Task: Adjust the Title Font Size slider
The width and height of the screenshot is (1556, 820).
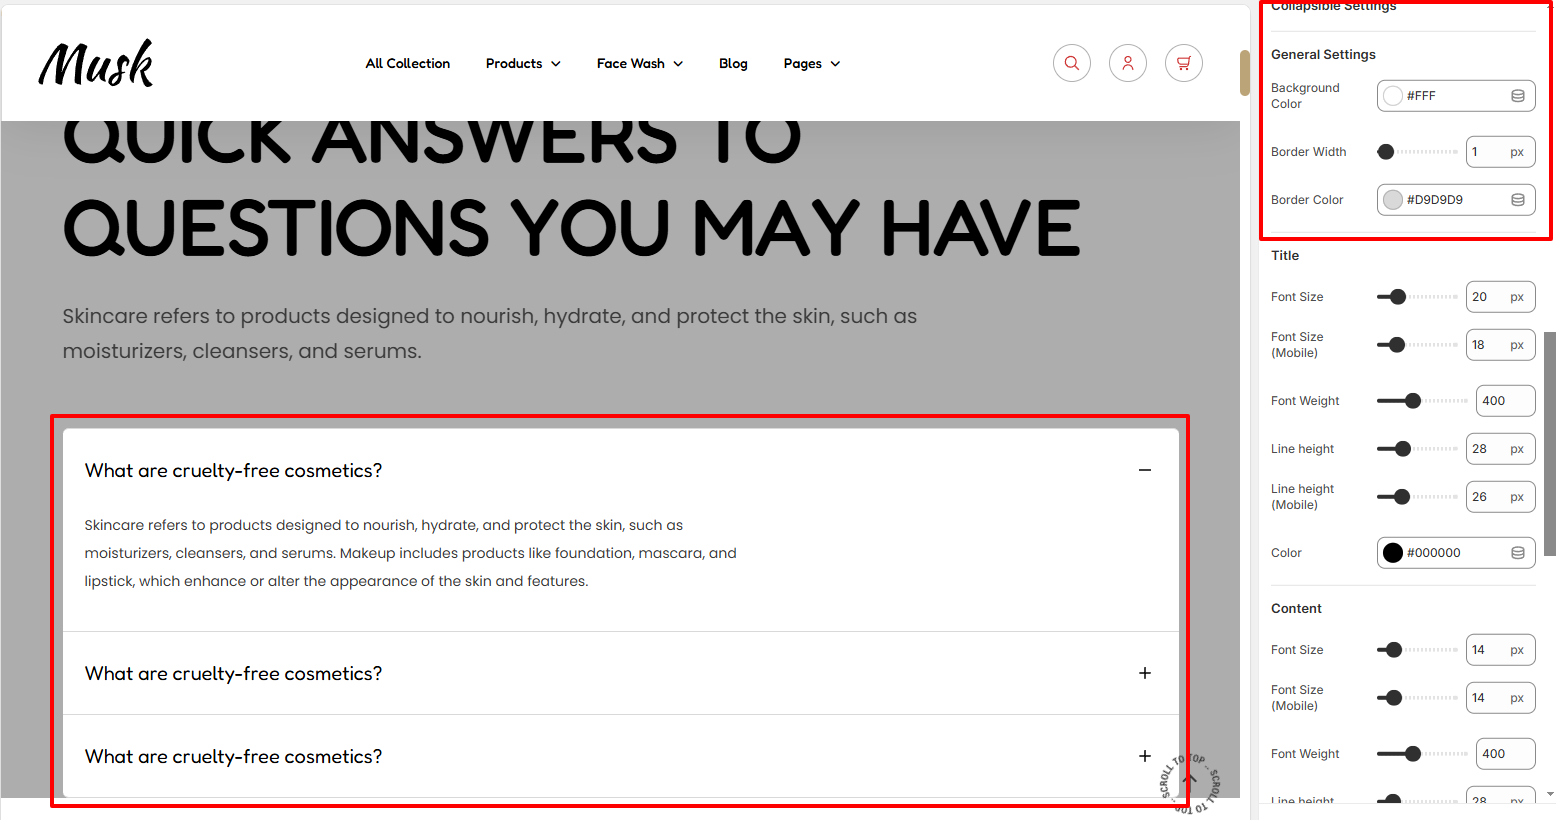Action: (x=1417, y=297)
